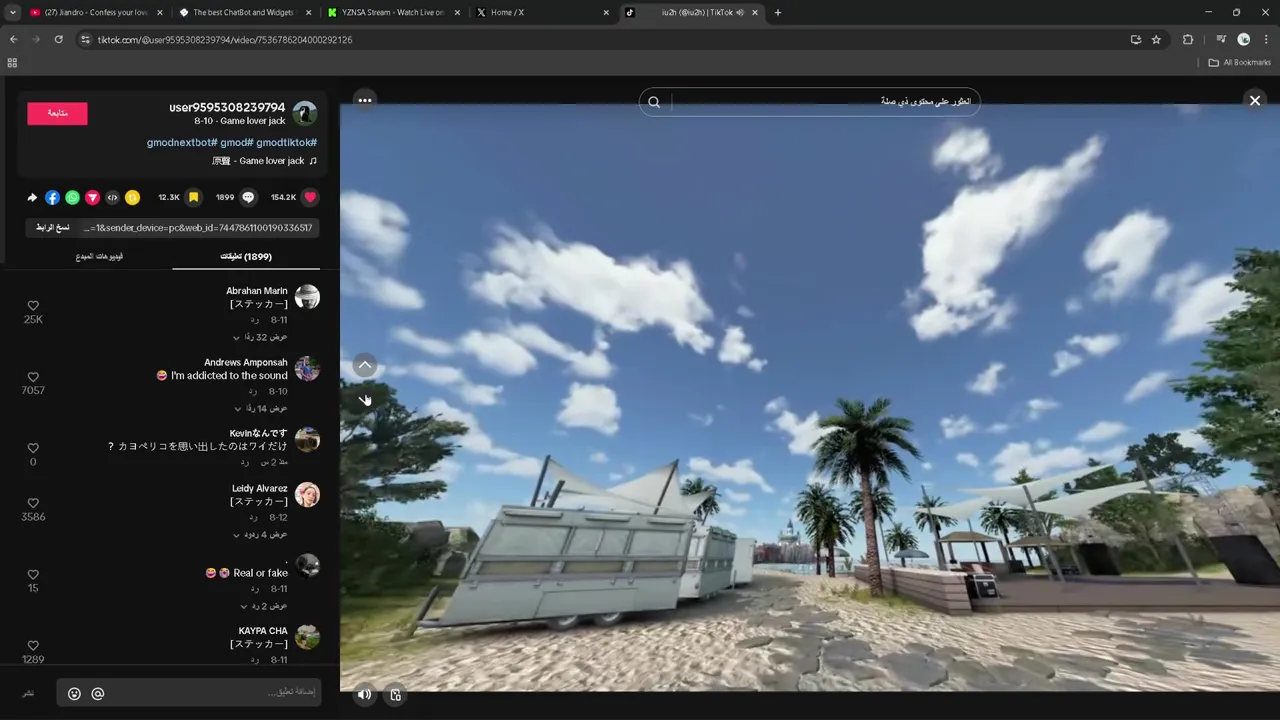Reload the page
This screenshot has width=1280, height=720.
tap(59, 39)
